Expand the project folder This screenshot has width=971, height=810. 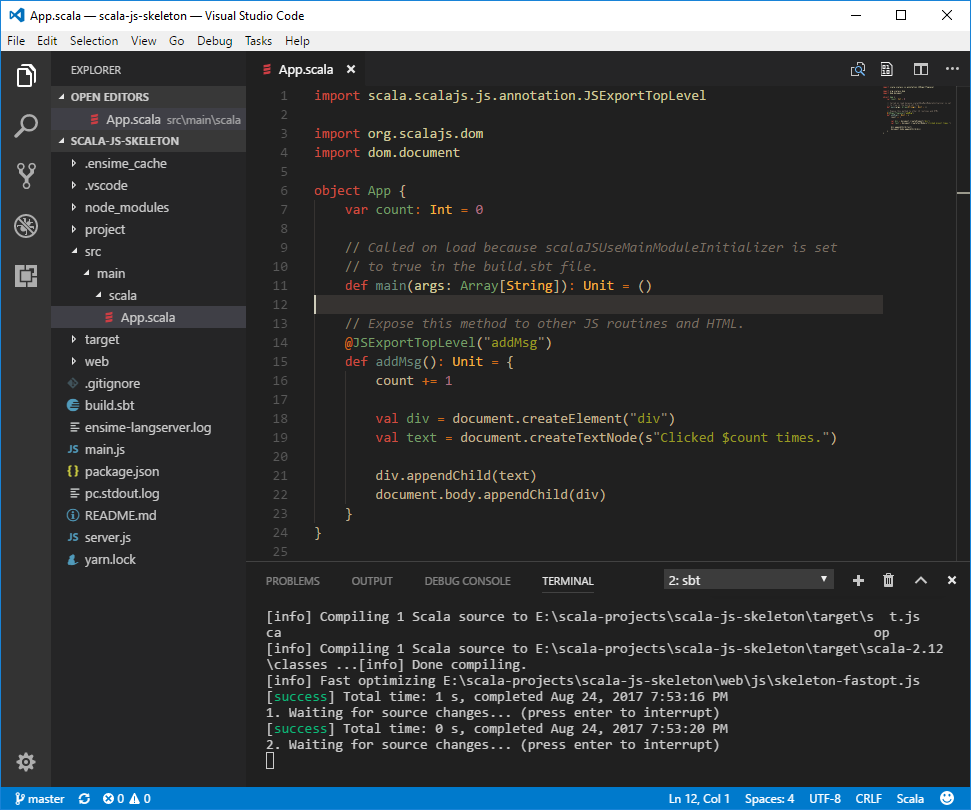(149, 229)
